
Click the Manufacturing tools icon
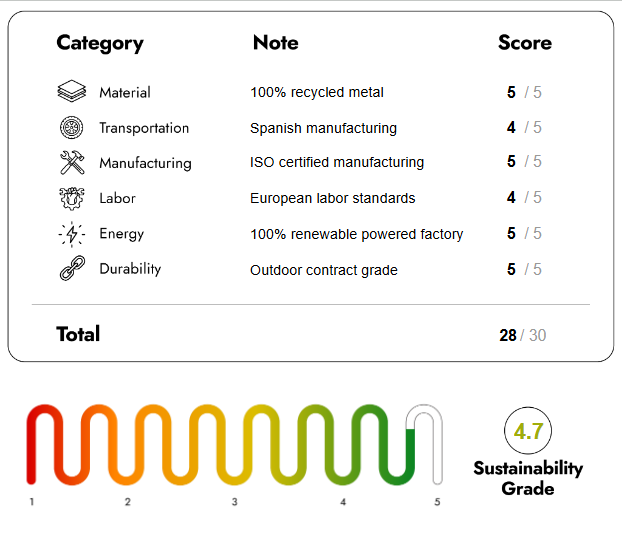coord(72,163)
